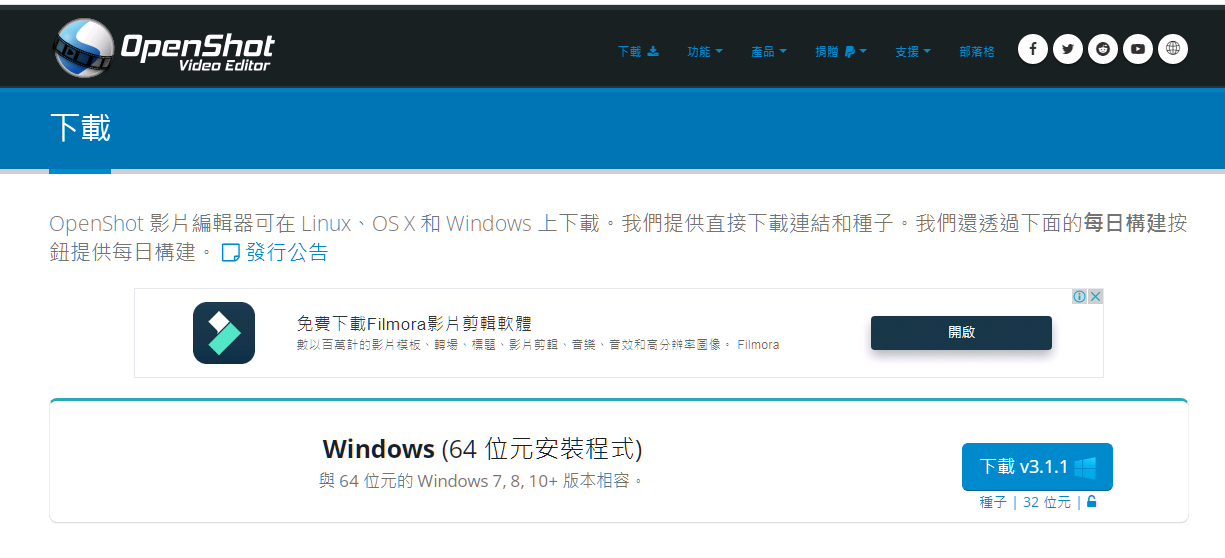The height and width of the screenshot is (558, 1225).
Task: Close the Filmora advertisement
Action: [x=1095, y=297]
